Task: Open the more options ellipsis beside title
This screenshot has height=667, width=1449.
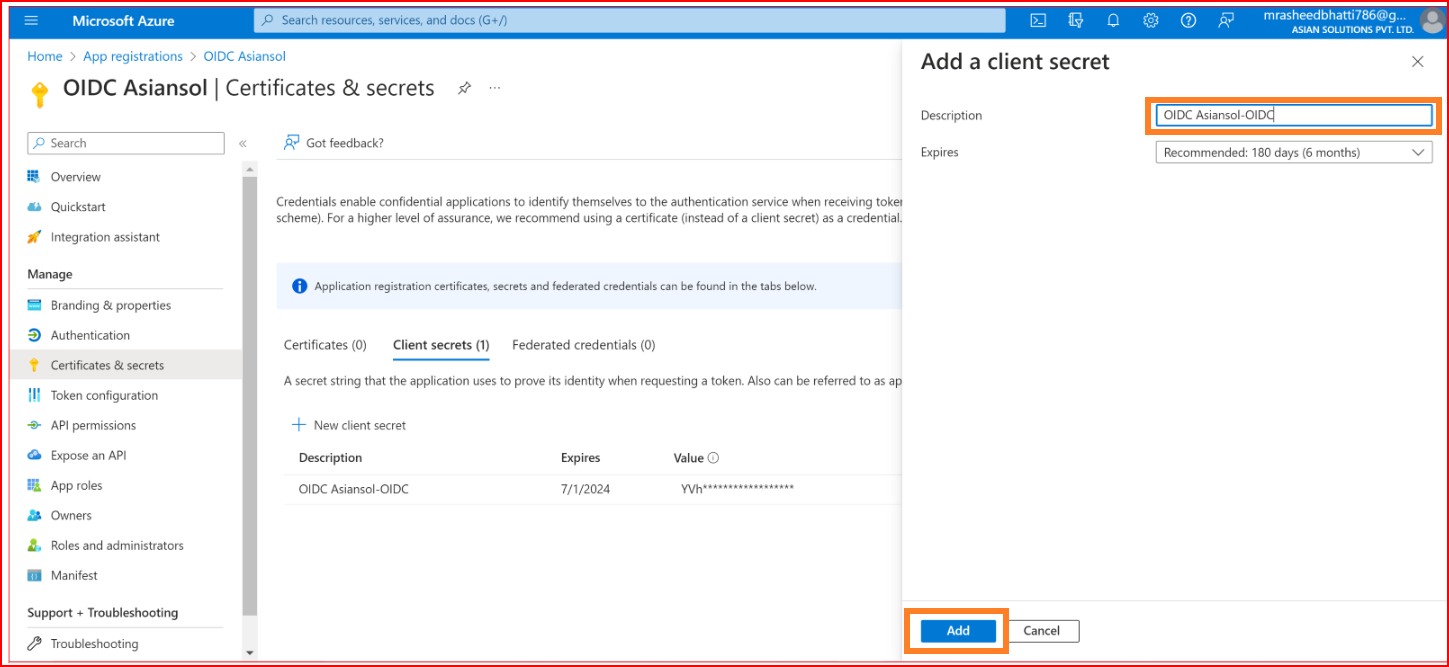Action: click(494, 88)
